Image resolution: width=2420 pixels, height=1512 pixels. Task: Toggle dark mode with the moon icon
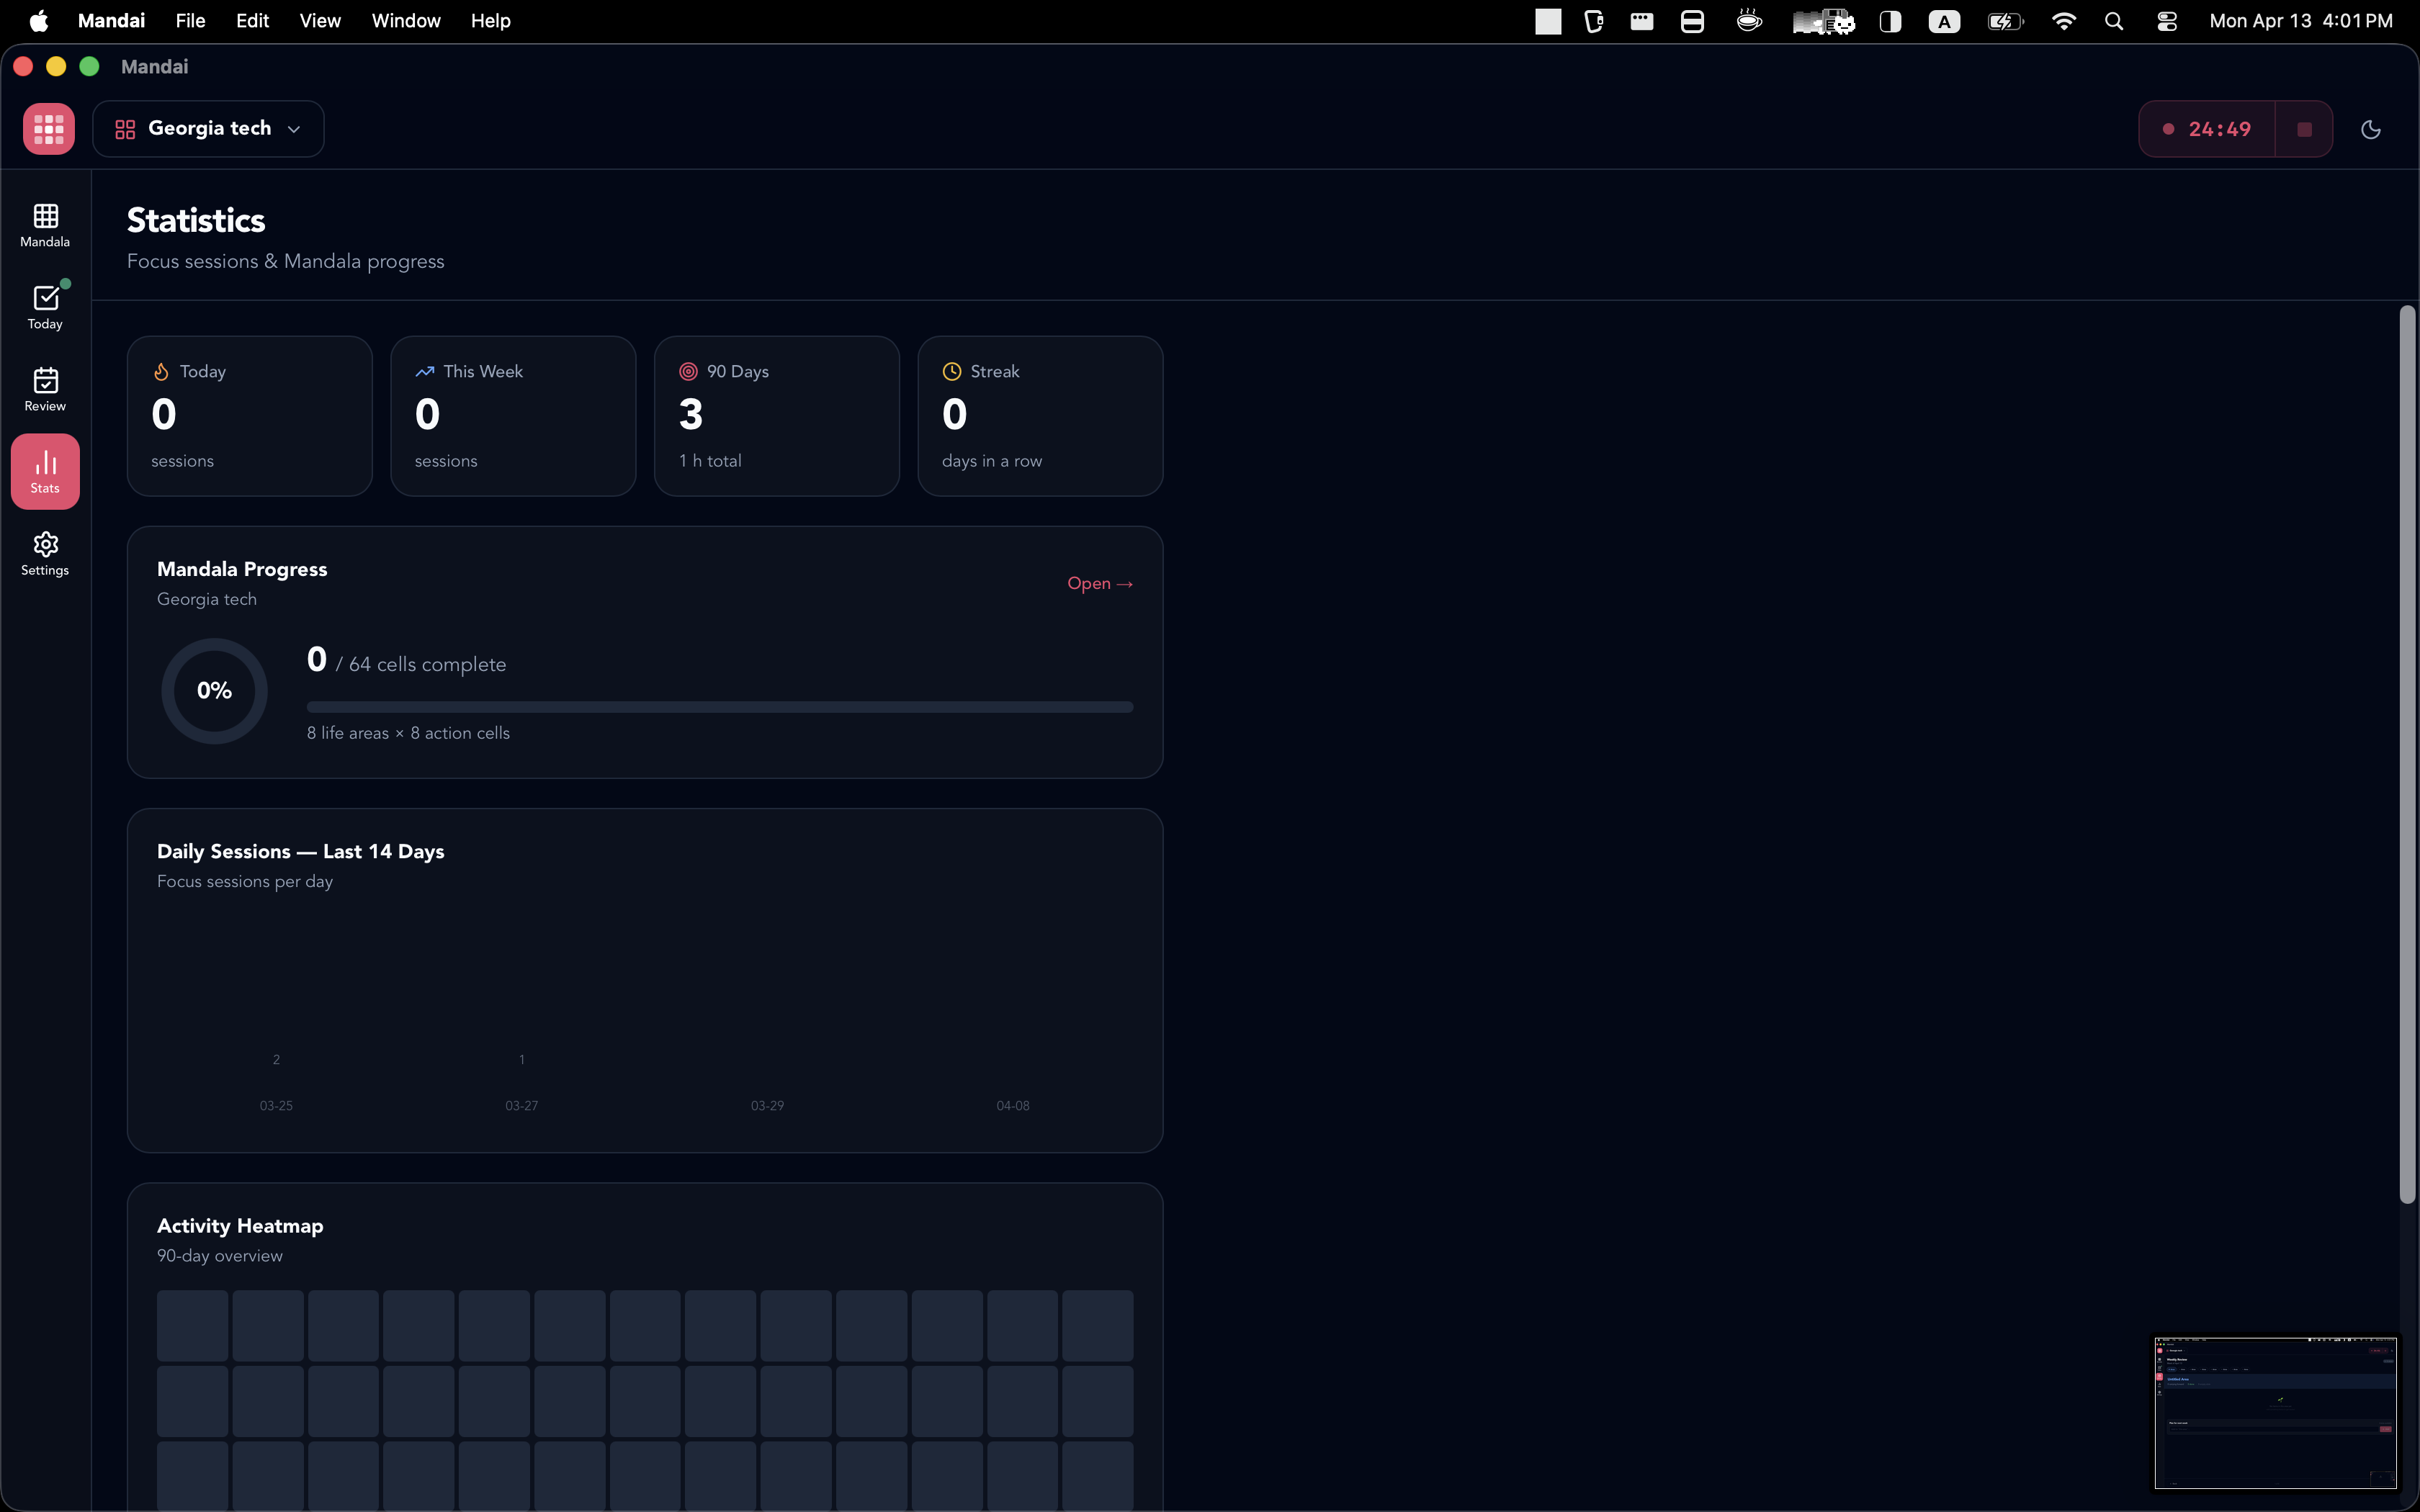(x=2371, y=129)
